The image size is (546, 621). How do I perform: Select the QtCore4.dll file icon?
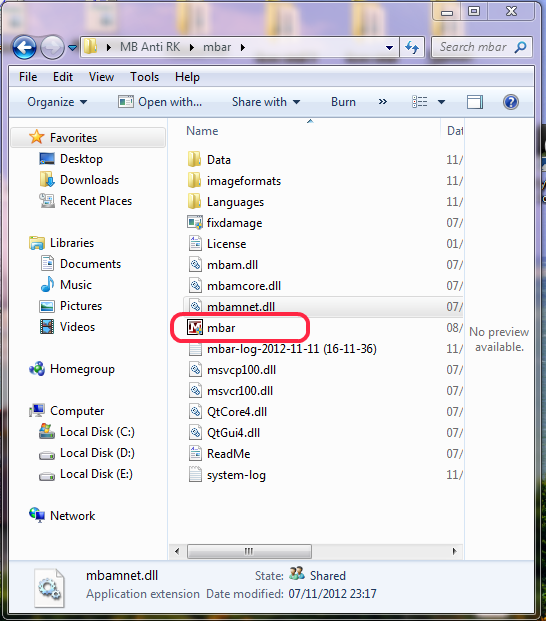pos(195,411)
